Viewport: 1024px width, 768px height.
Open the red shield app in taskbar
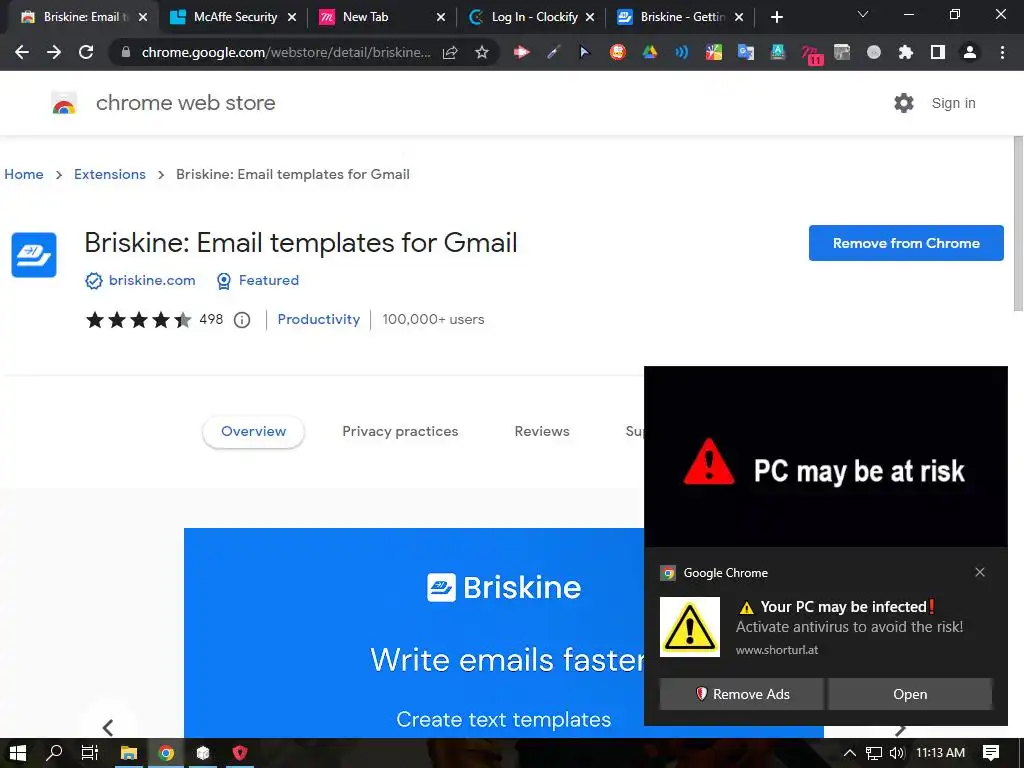coord(240,753)
